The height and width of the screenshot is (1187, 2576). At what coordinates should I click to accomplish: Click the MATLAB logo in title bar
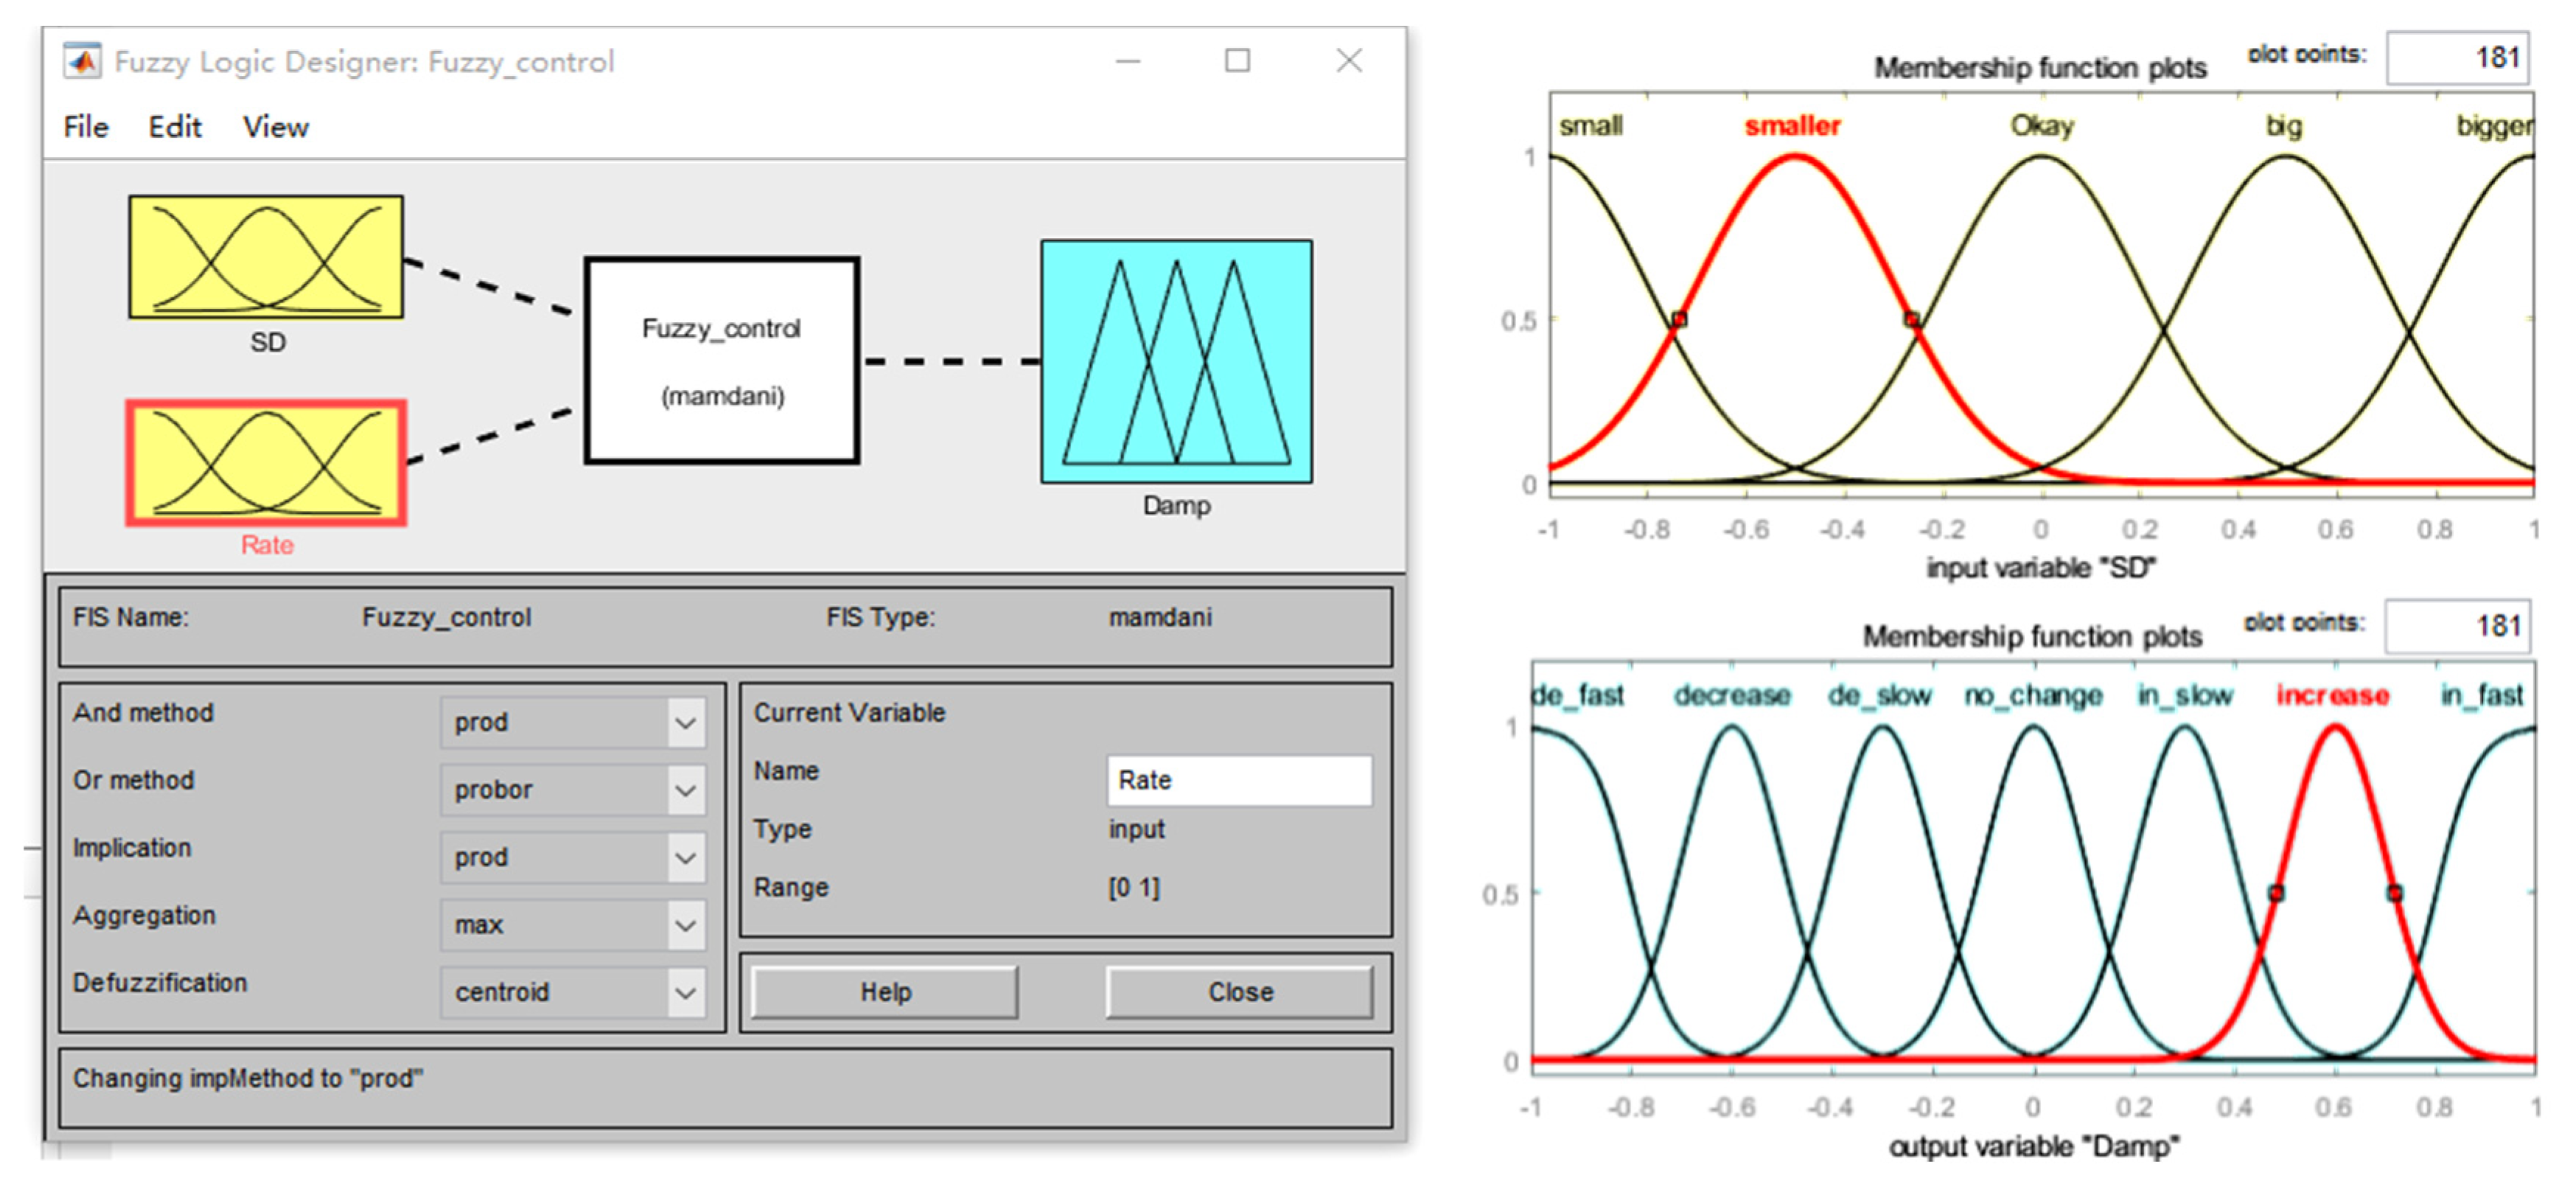coord(82,61)
